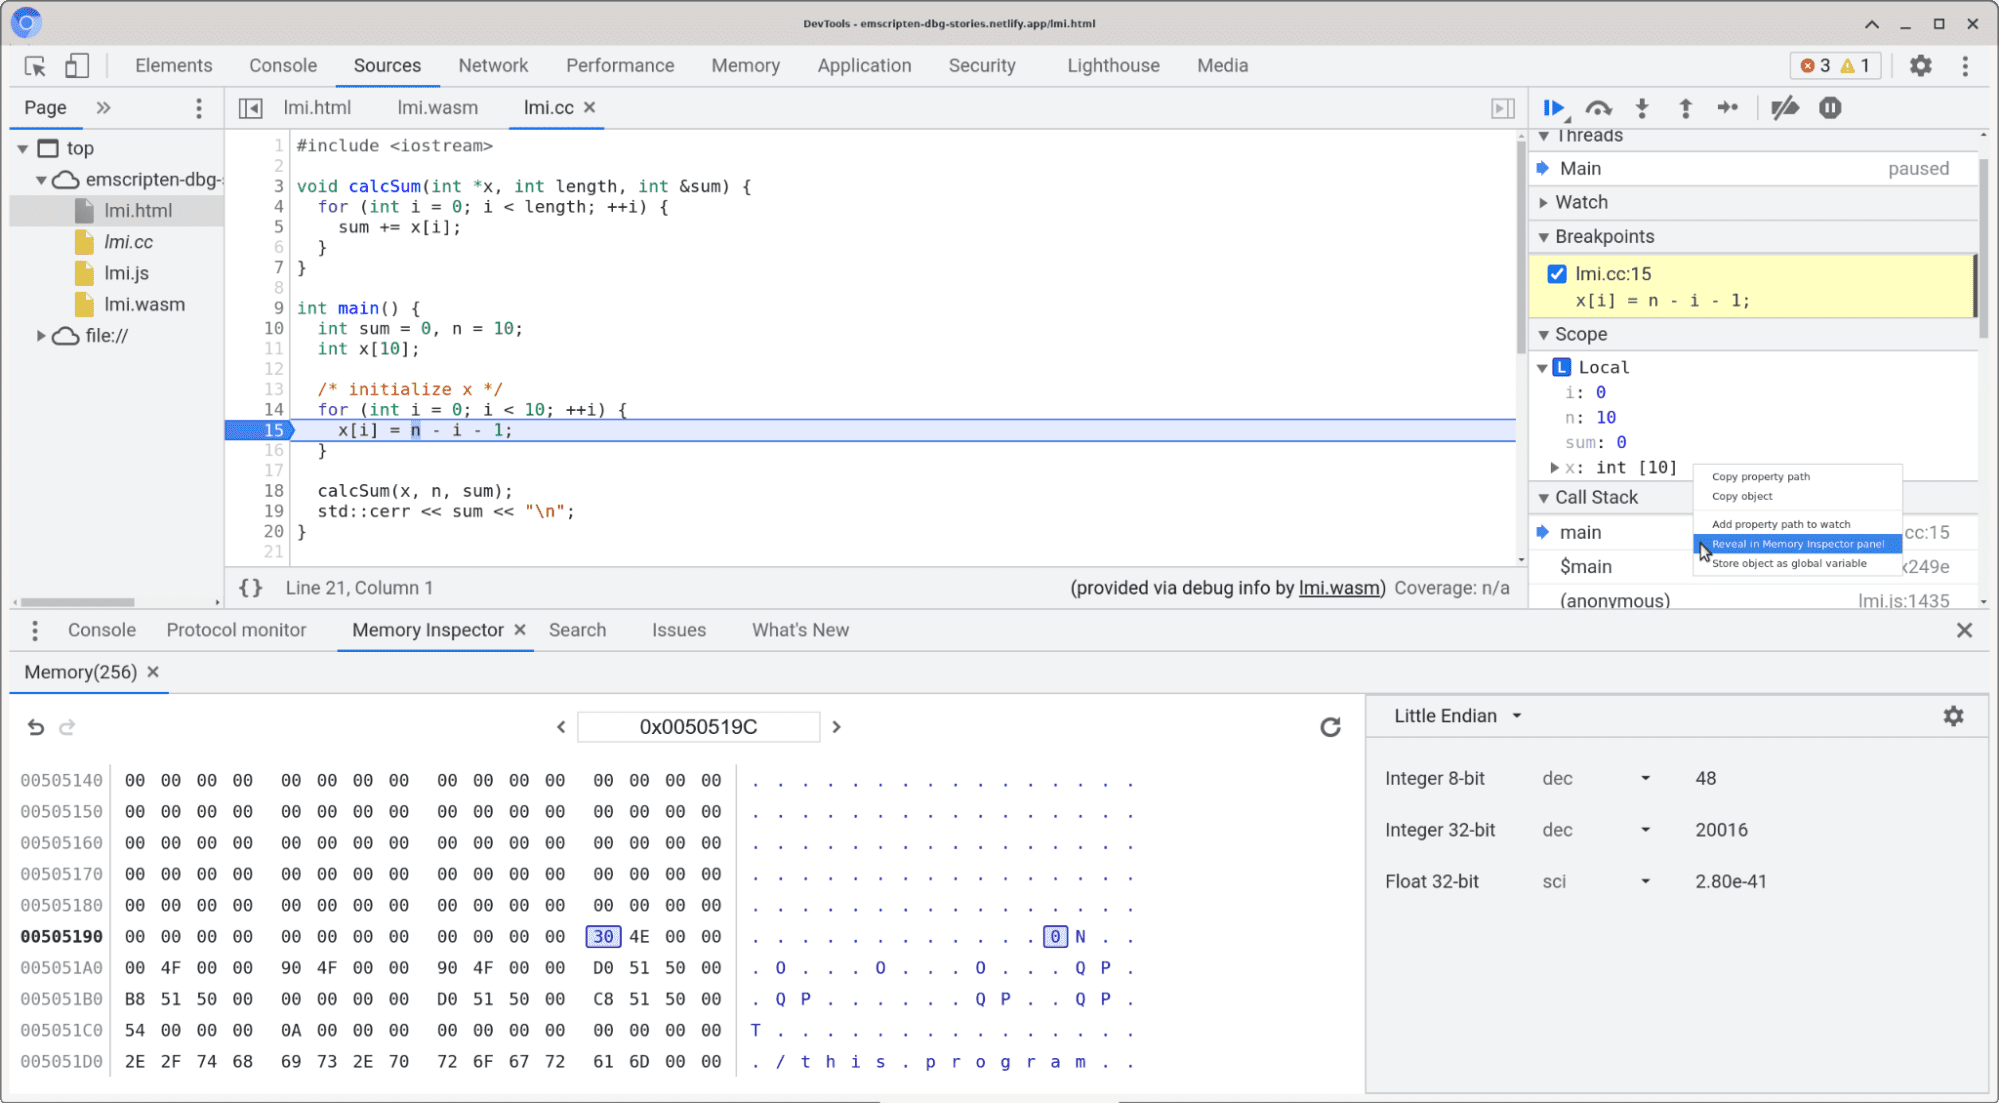Click Add property path to watch
1999x1103 pixels.
click(1782, 523)
